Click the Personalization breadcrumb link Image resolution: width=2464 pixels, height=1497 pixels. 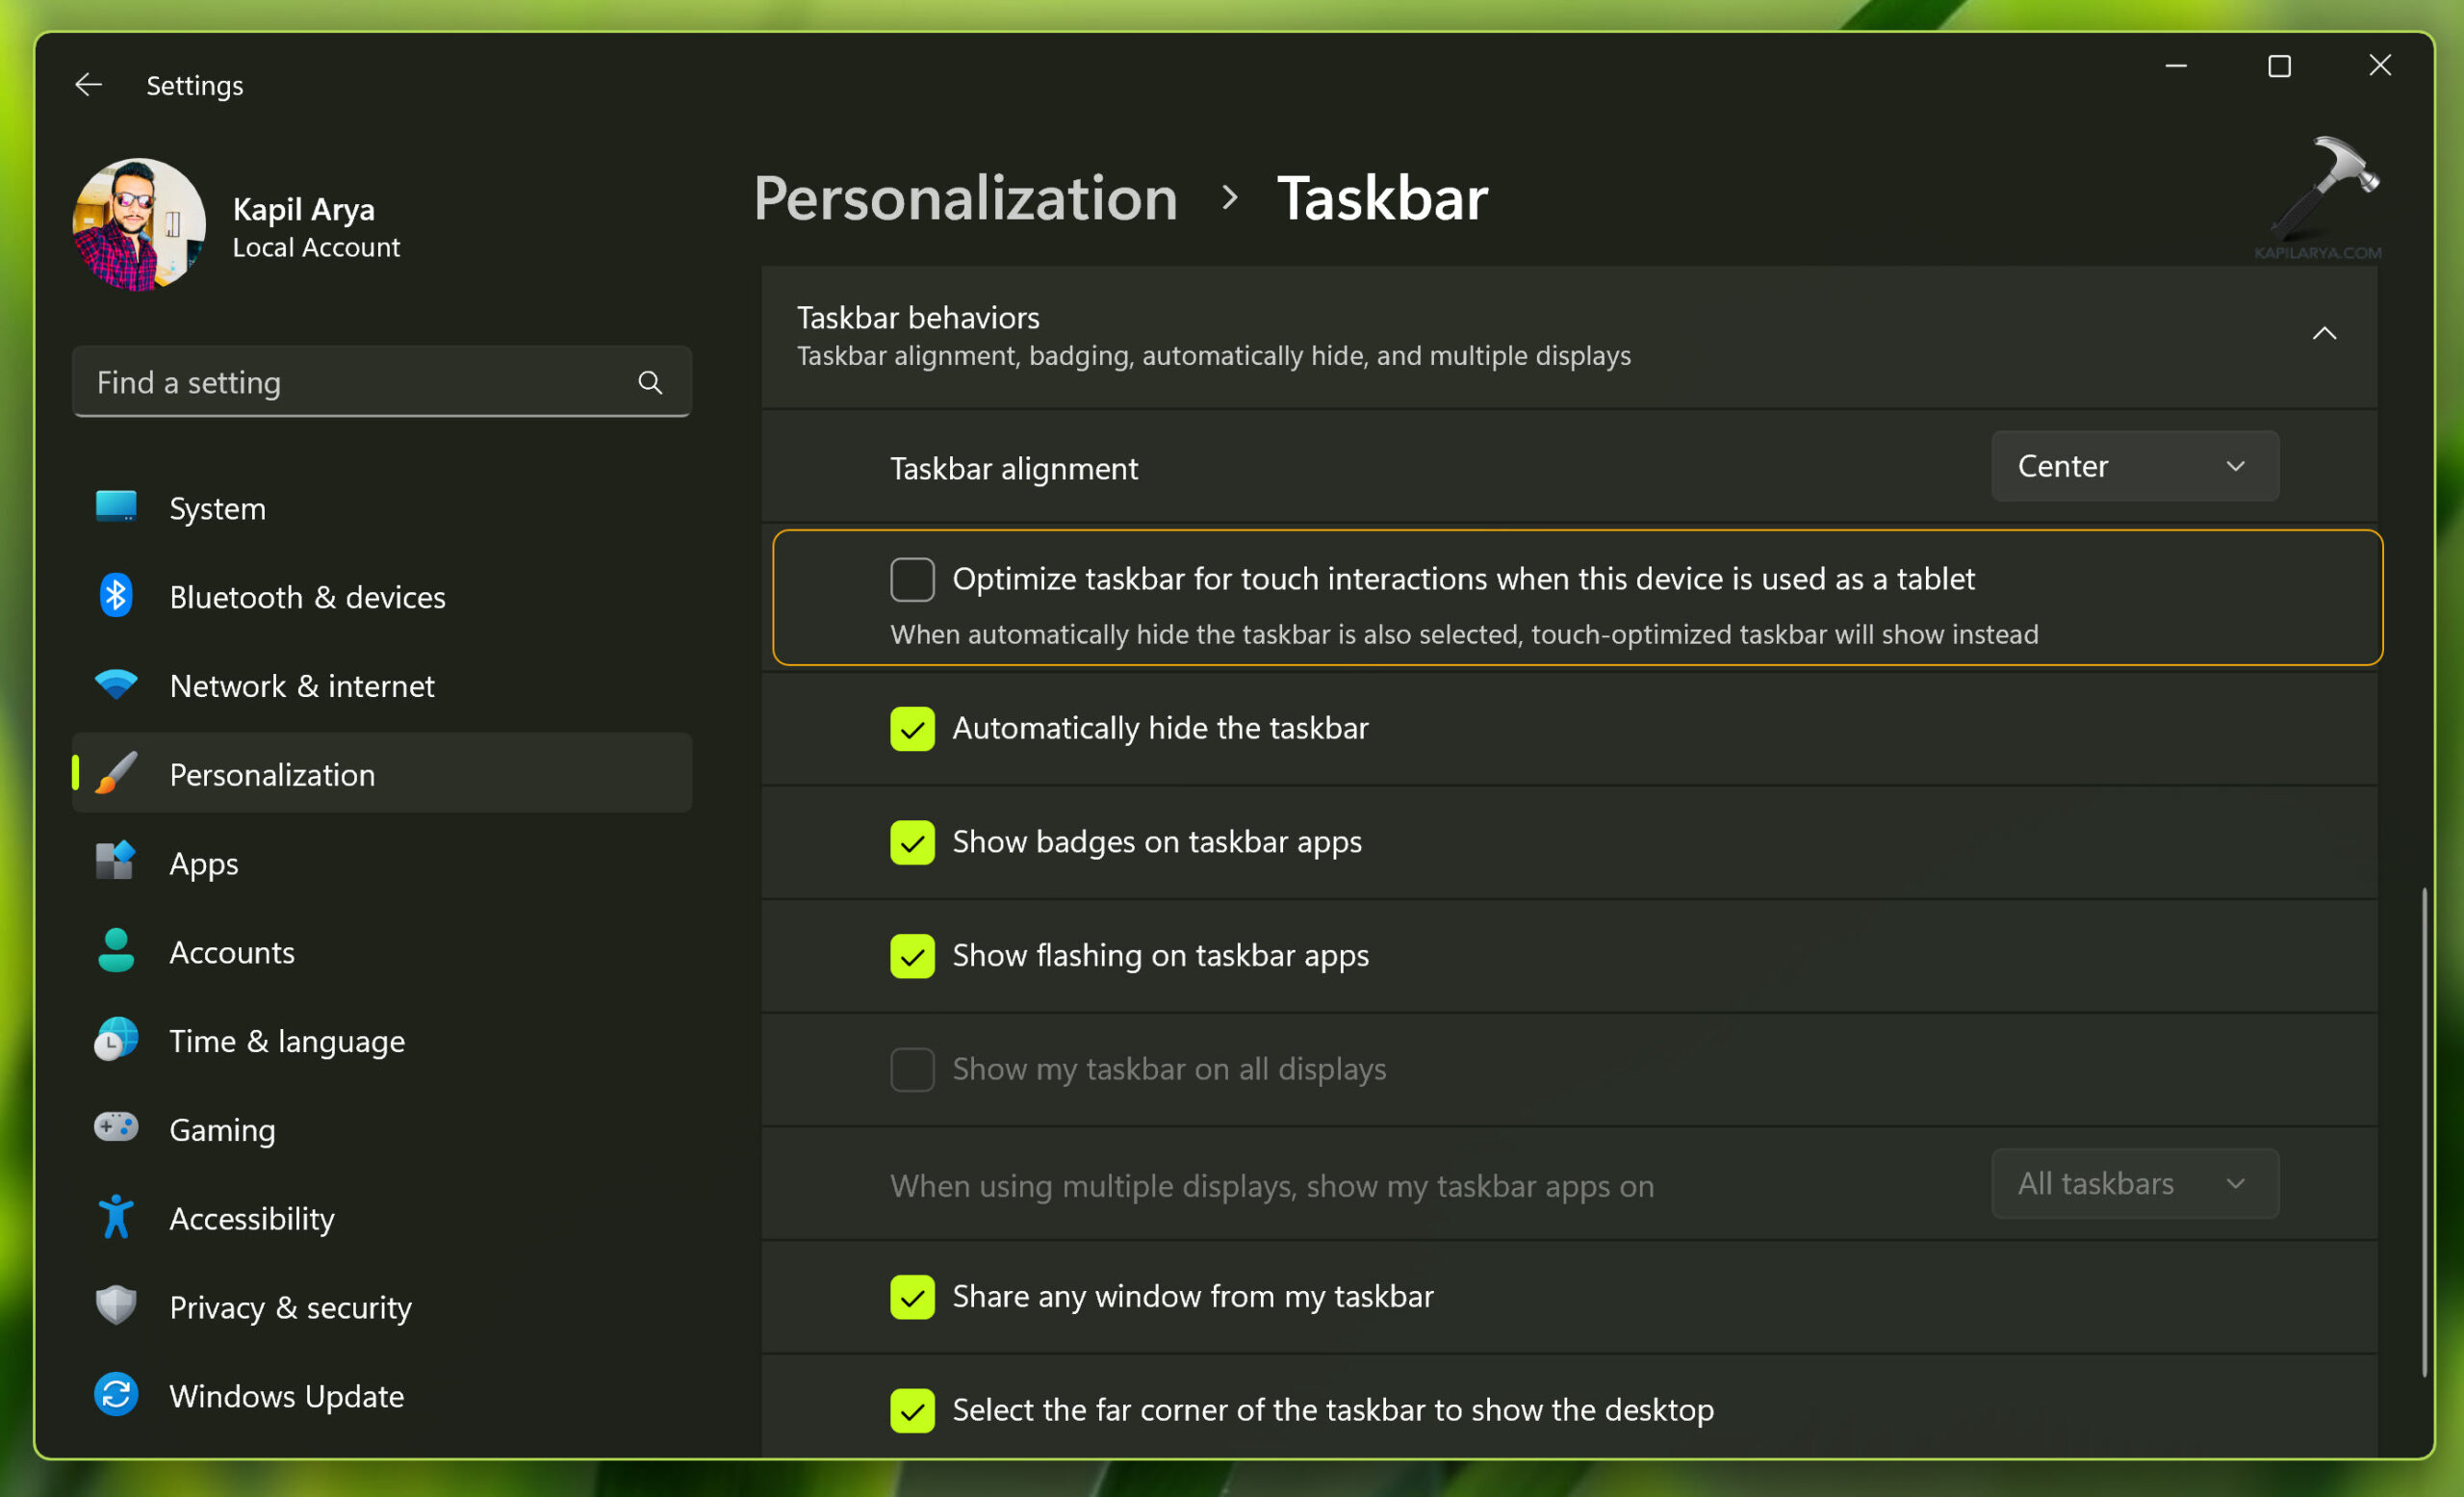(x=965, y=198)
